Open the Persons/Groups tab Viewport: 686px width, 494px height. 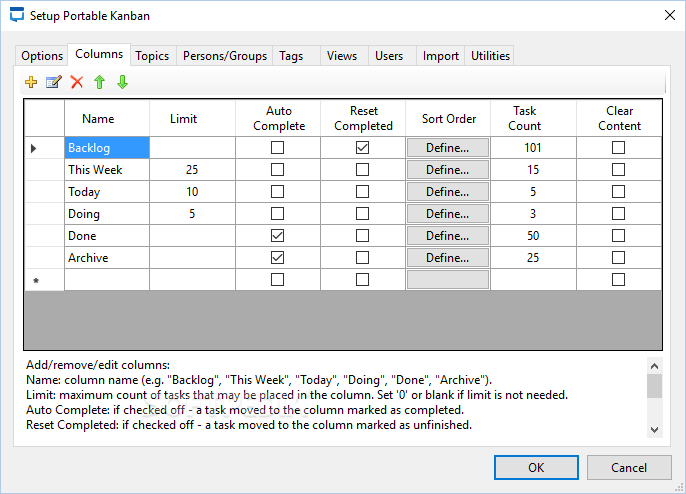click(225, 56)
